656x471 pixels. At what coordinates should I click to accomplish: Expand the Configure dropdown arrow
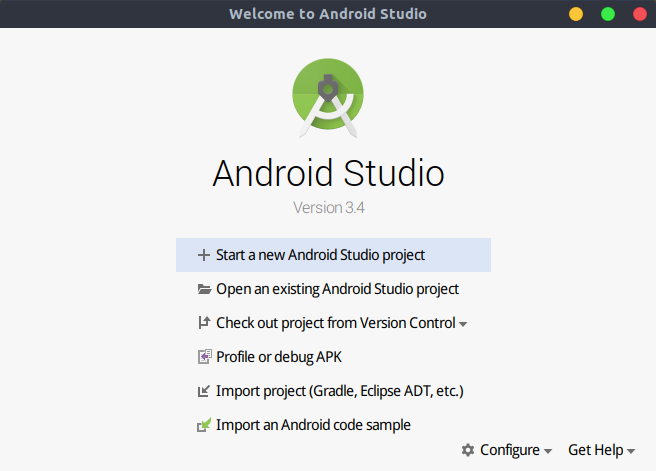click(x=548, y=451)
